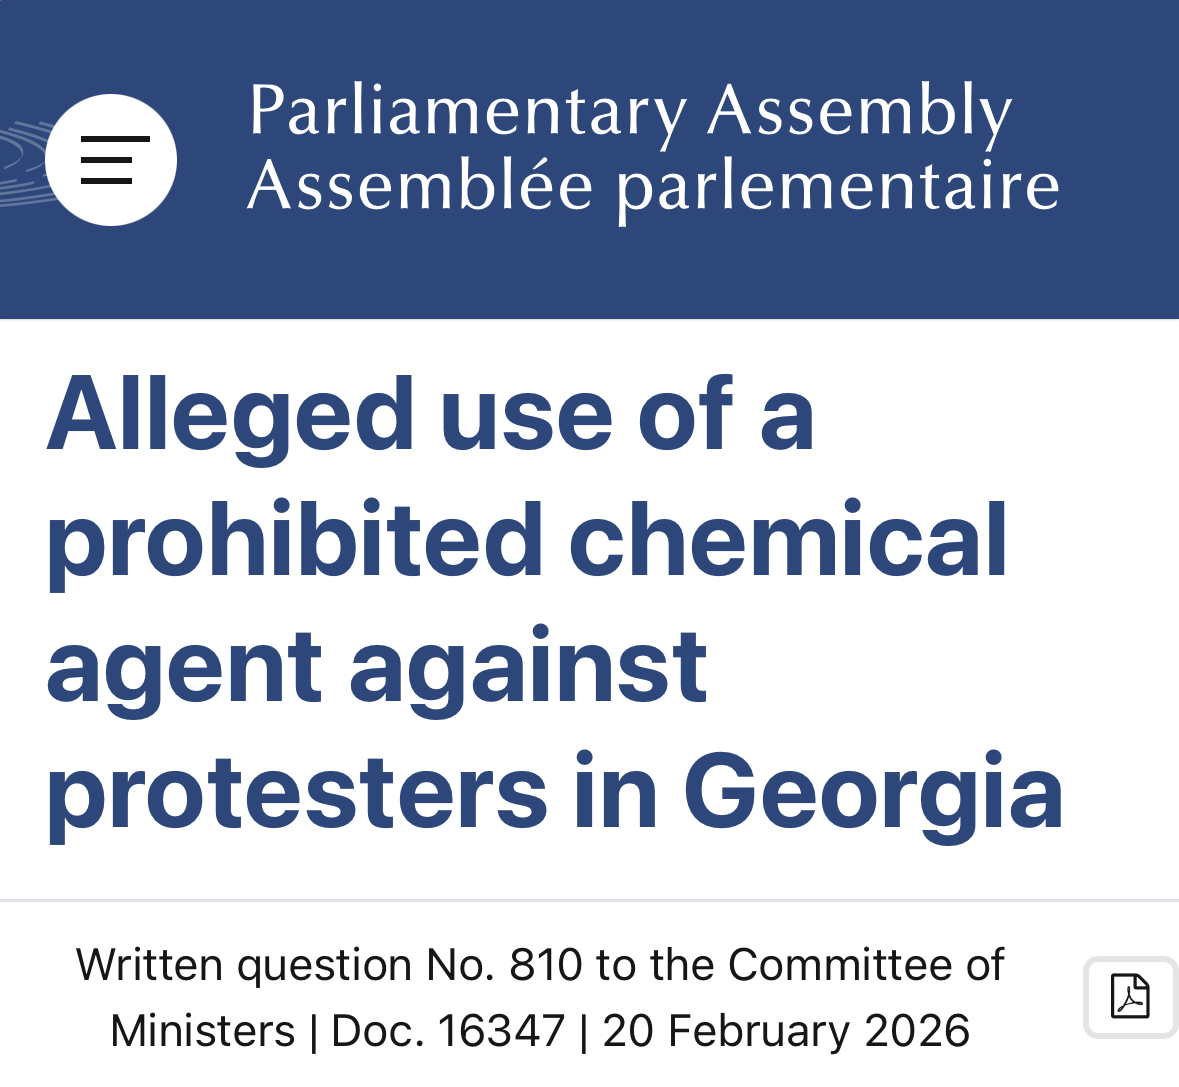Click the word 'Georgia' in the headline
Screen dimensions: 1179x1087
pyautogui.click(x=873, y=792)
